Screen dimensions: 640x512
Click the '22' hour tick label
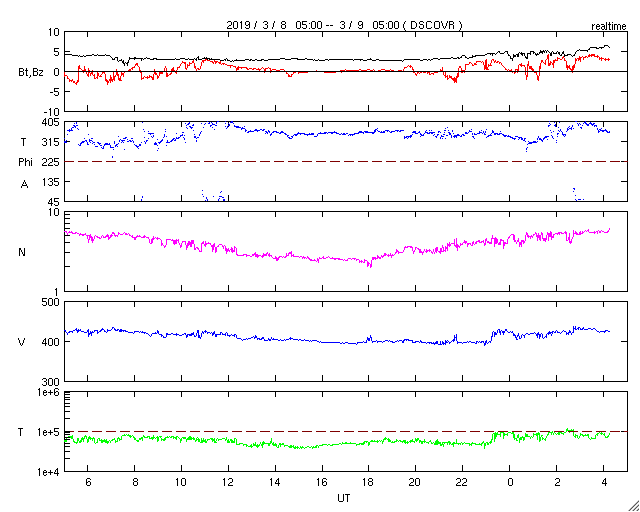point(462,482)
